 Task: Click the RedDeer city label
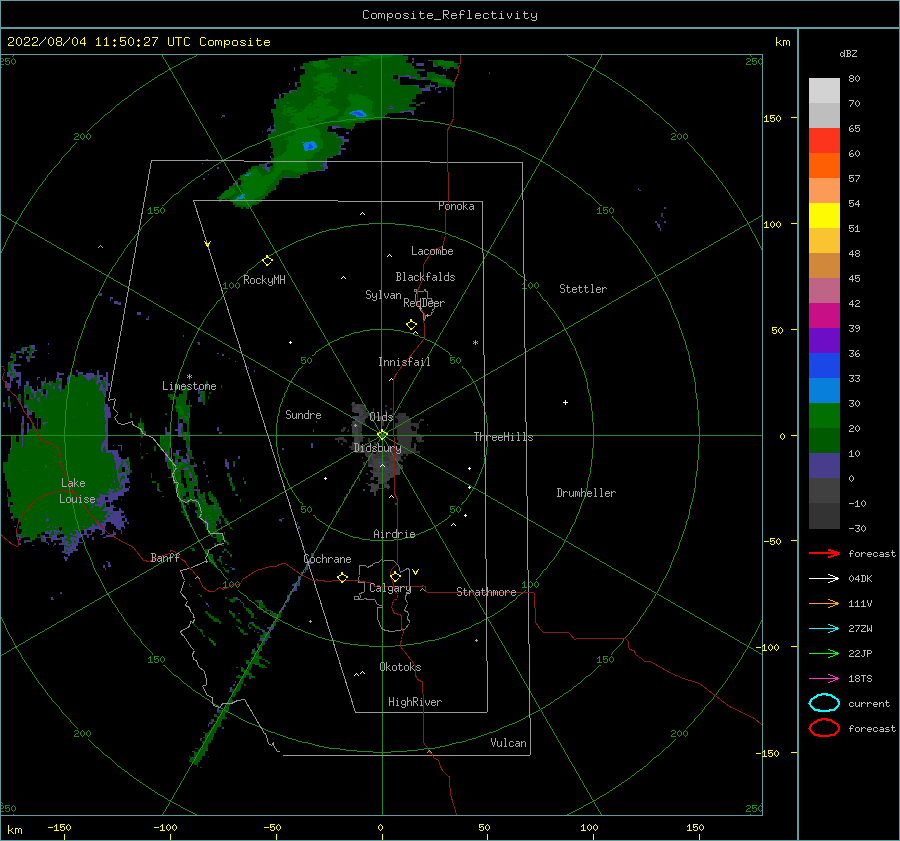click(x=424, y=303)
